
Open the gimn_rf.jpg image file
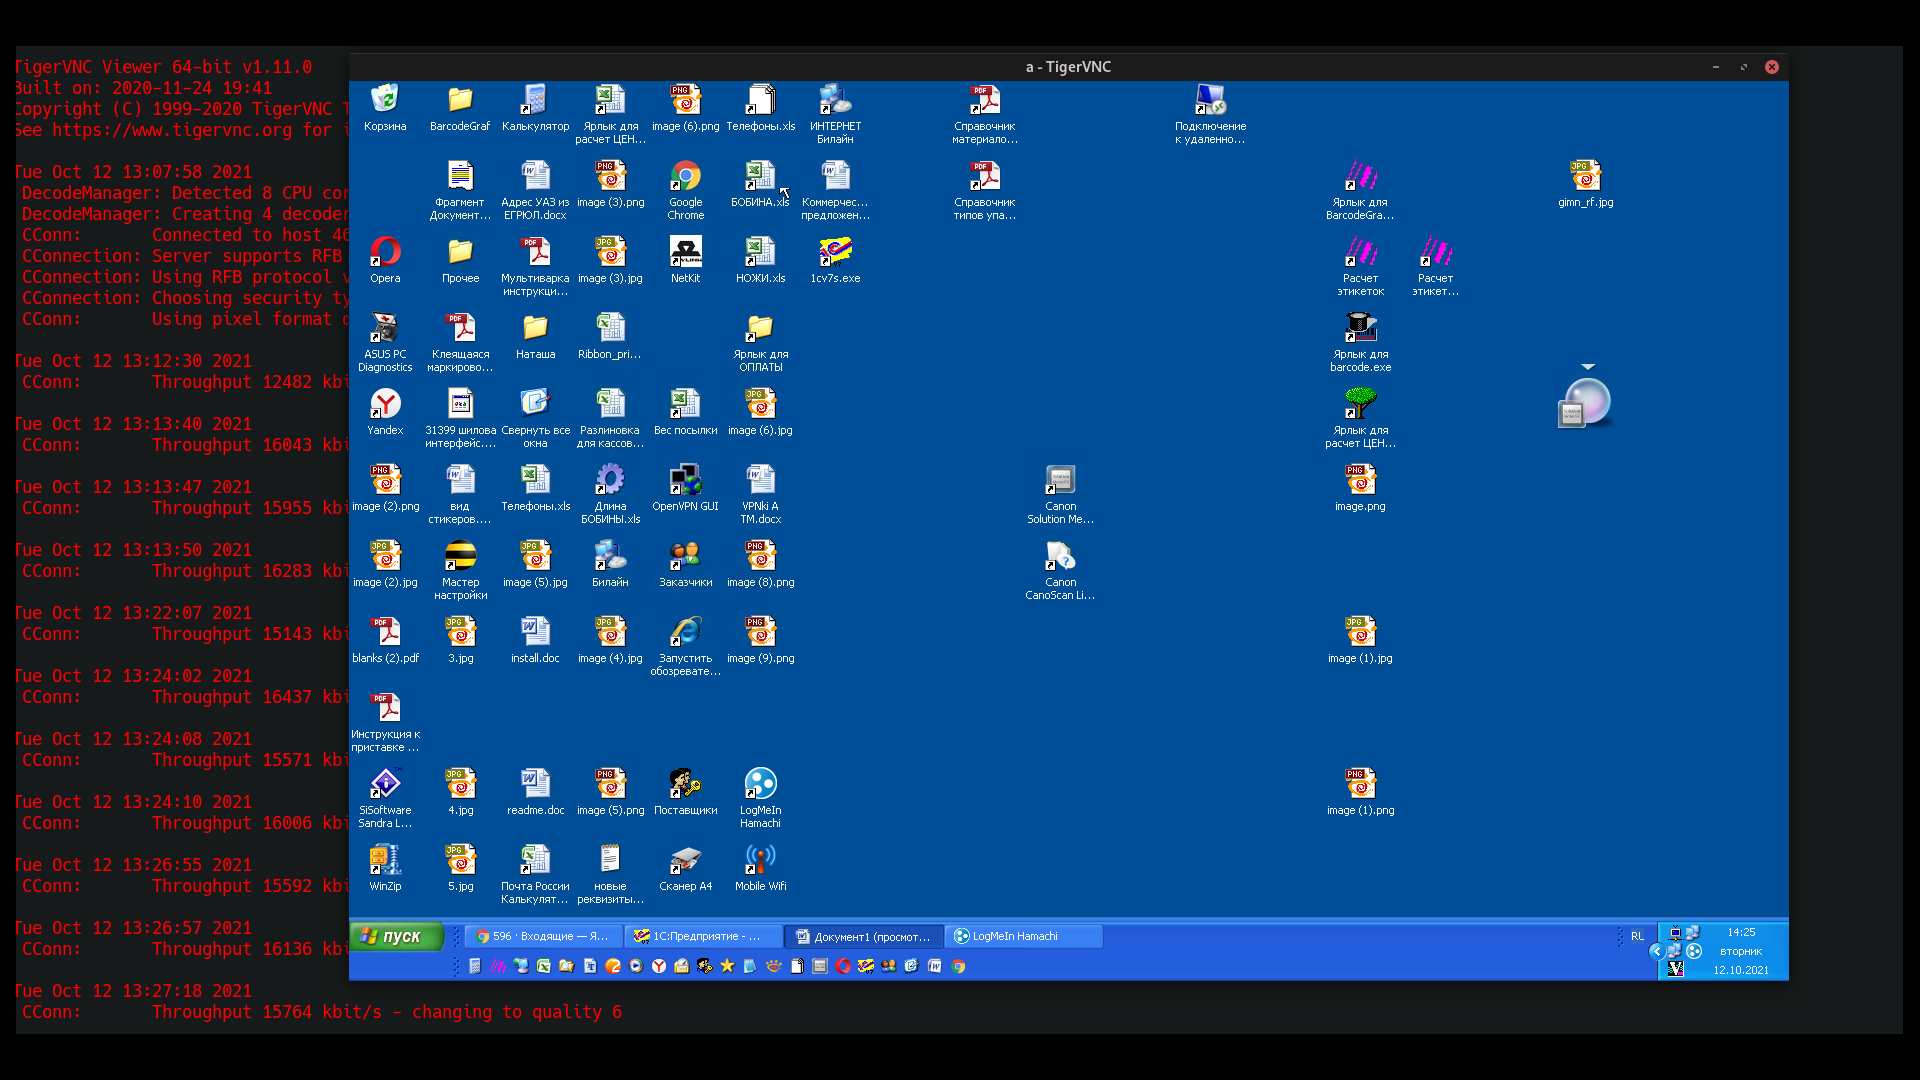pos(1585,177)
